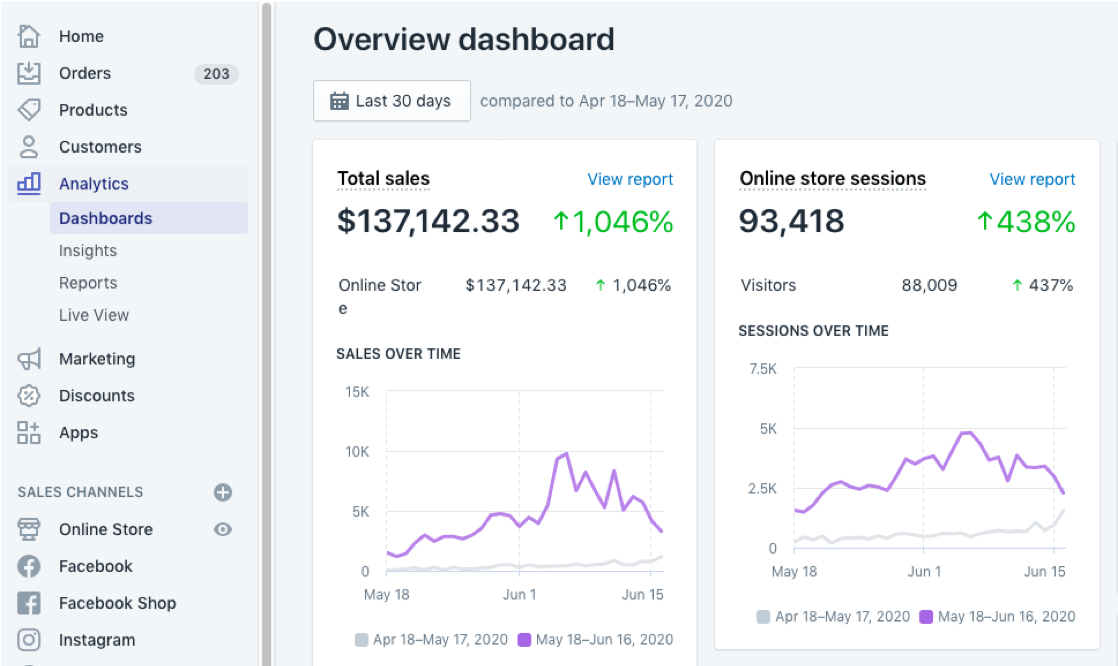The height and width of the screenshot is (666, 1118).
Task: Select the Marketing megaphone icon
Action: pyautogui.click(x=27, y=358)
